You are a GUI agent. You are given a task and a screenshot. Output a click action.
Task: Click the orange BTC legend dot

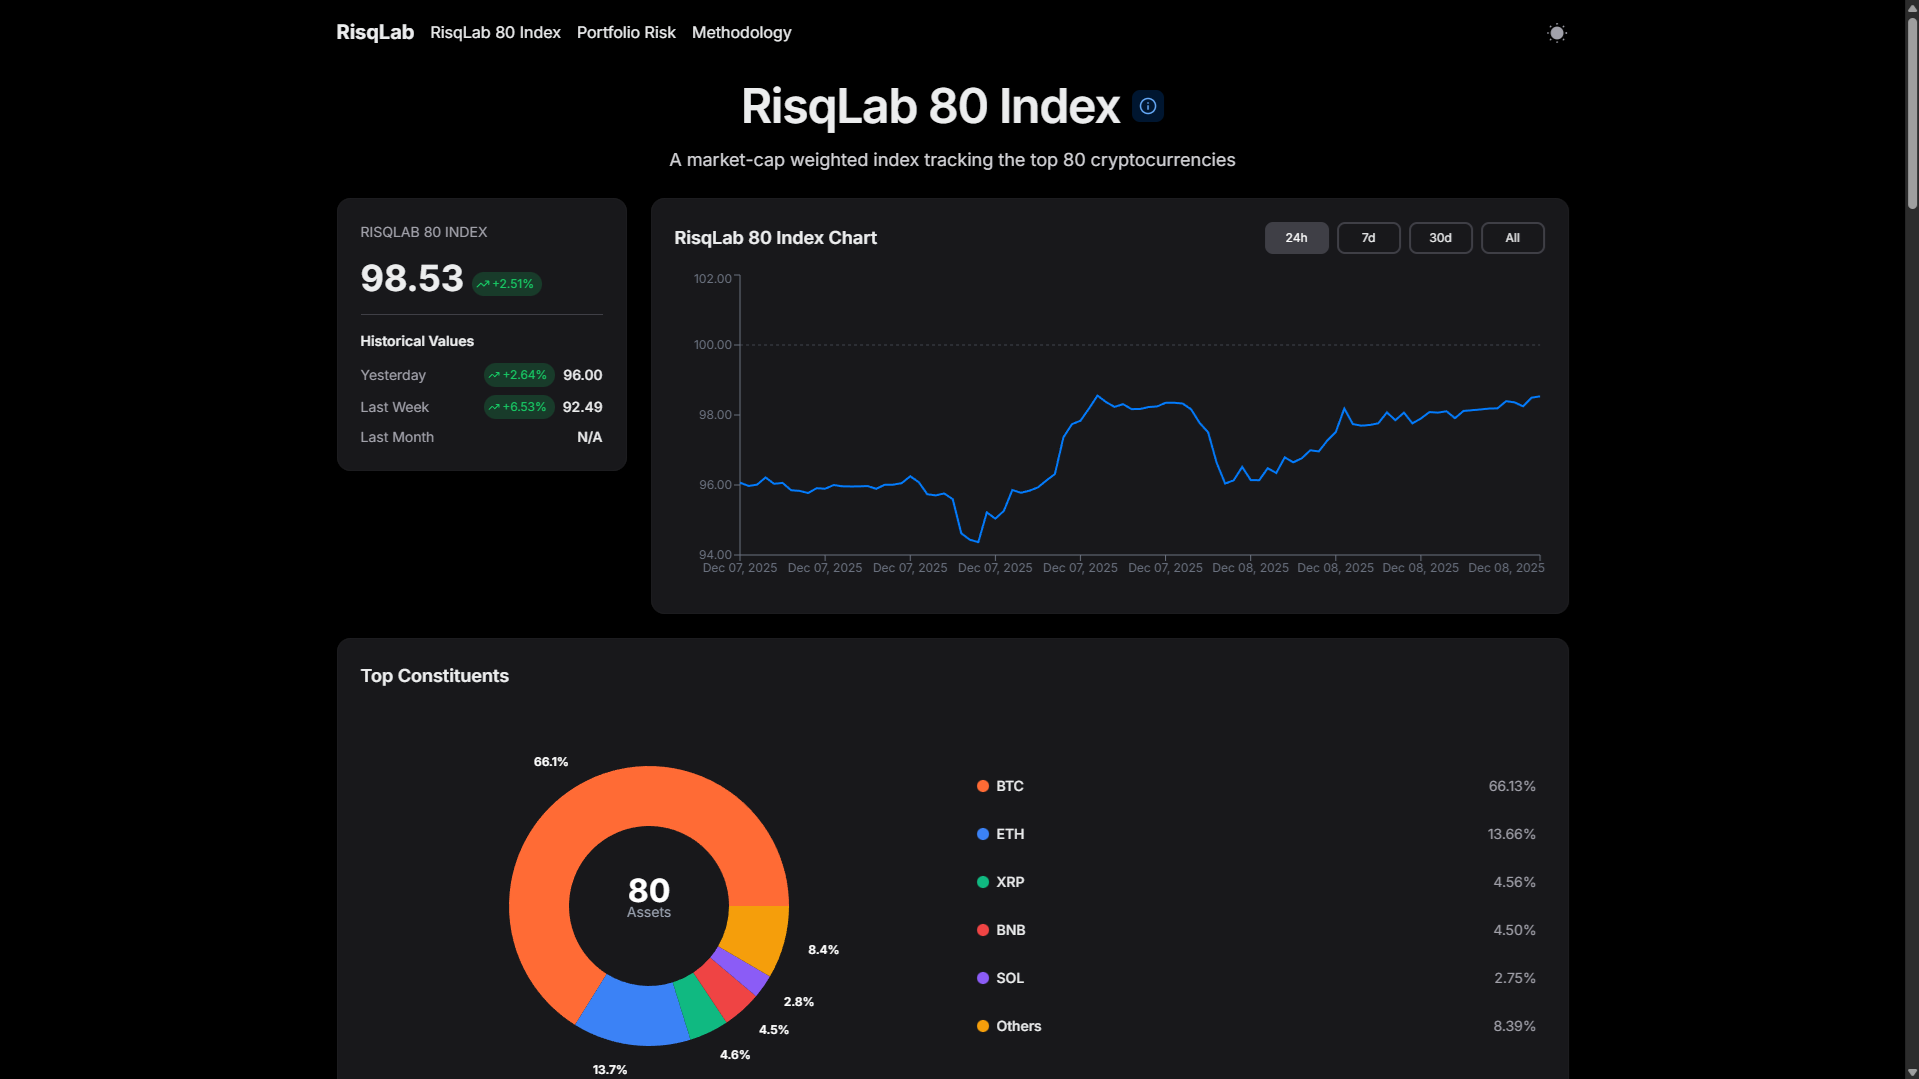point(983,786)
